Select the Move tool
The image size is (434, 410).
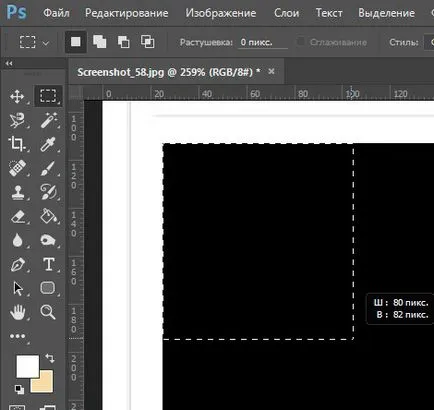pyautogui.click(x=17, y=97)
